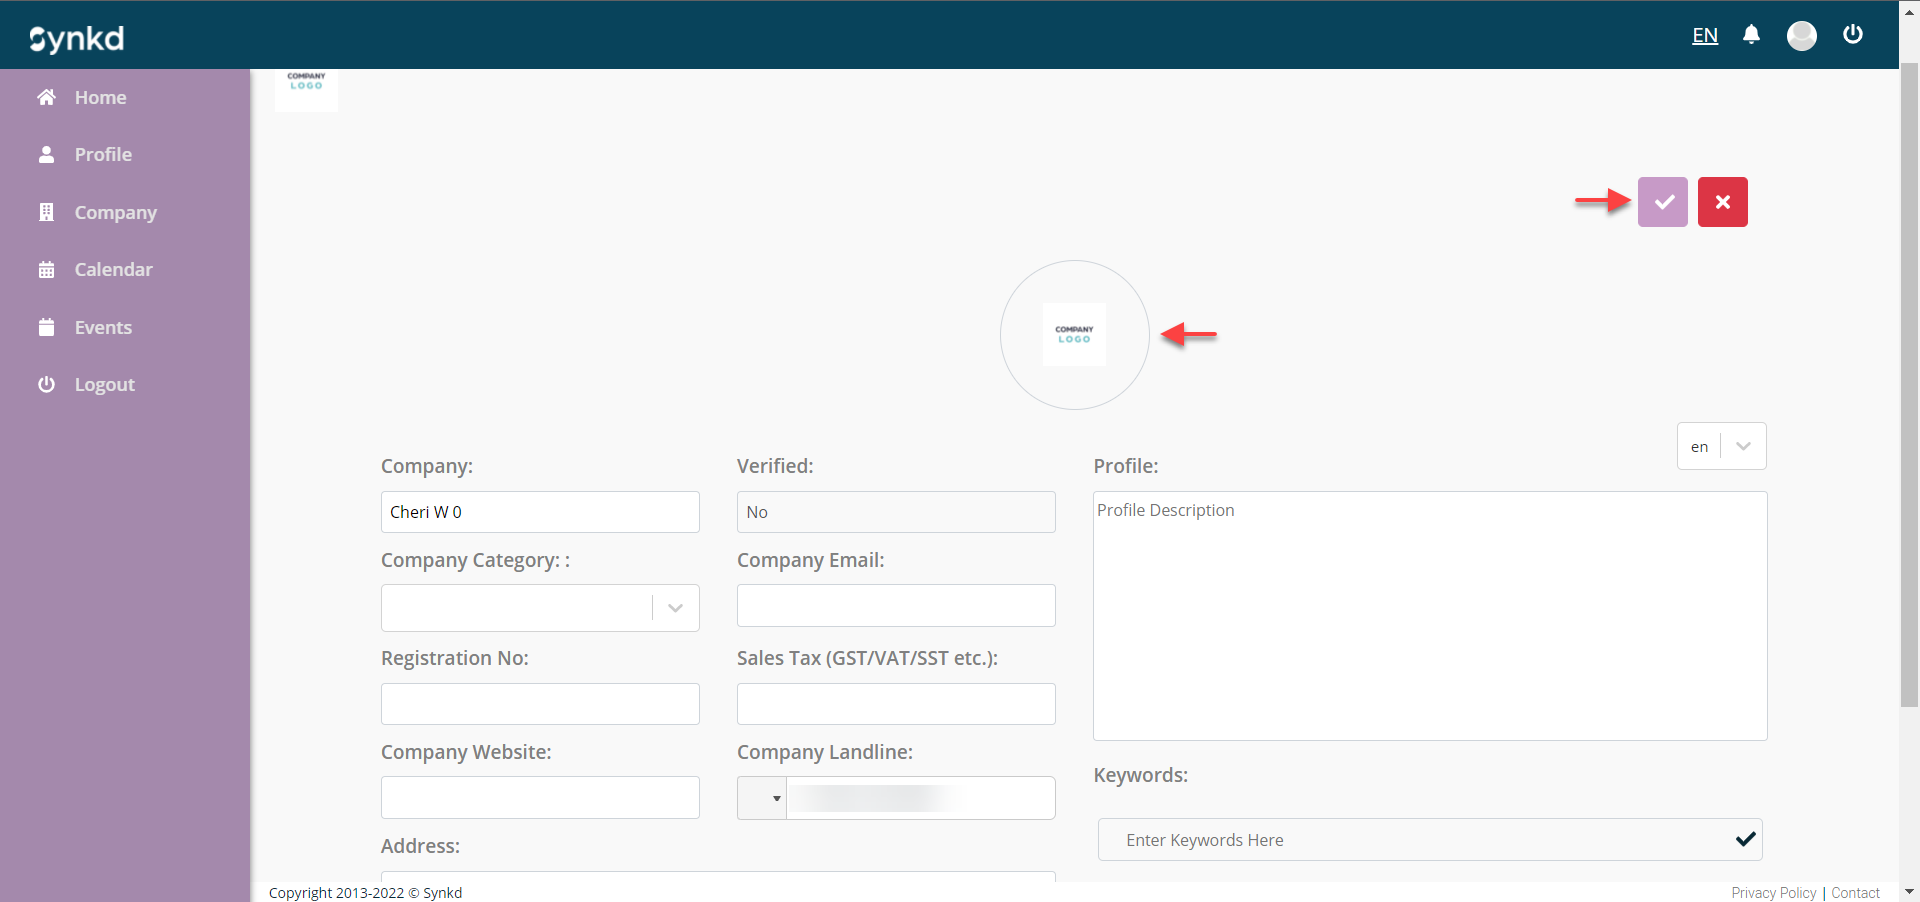The height and width of the screenshot is (902, 1920).
Task: Focus the Profile Description text area
Action: (x=1429, y=615)
